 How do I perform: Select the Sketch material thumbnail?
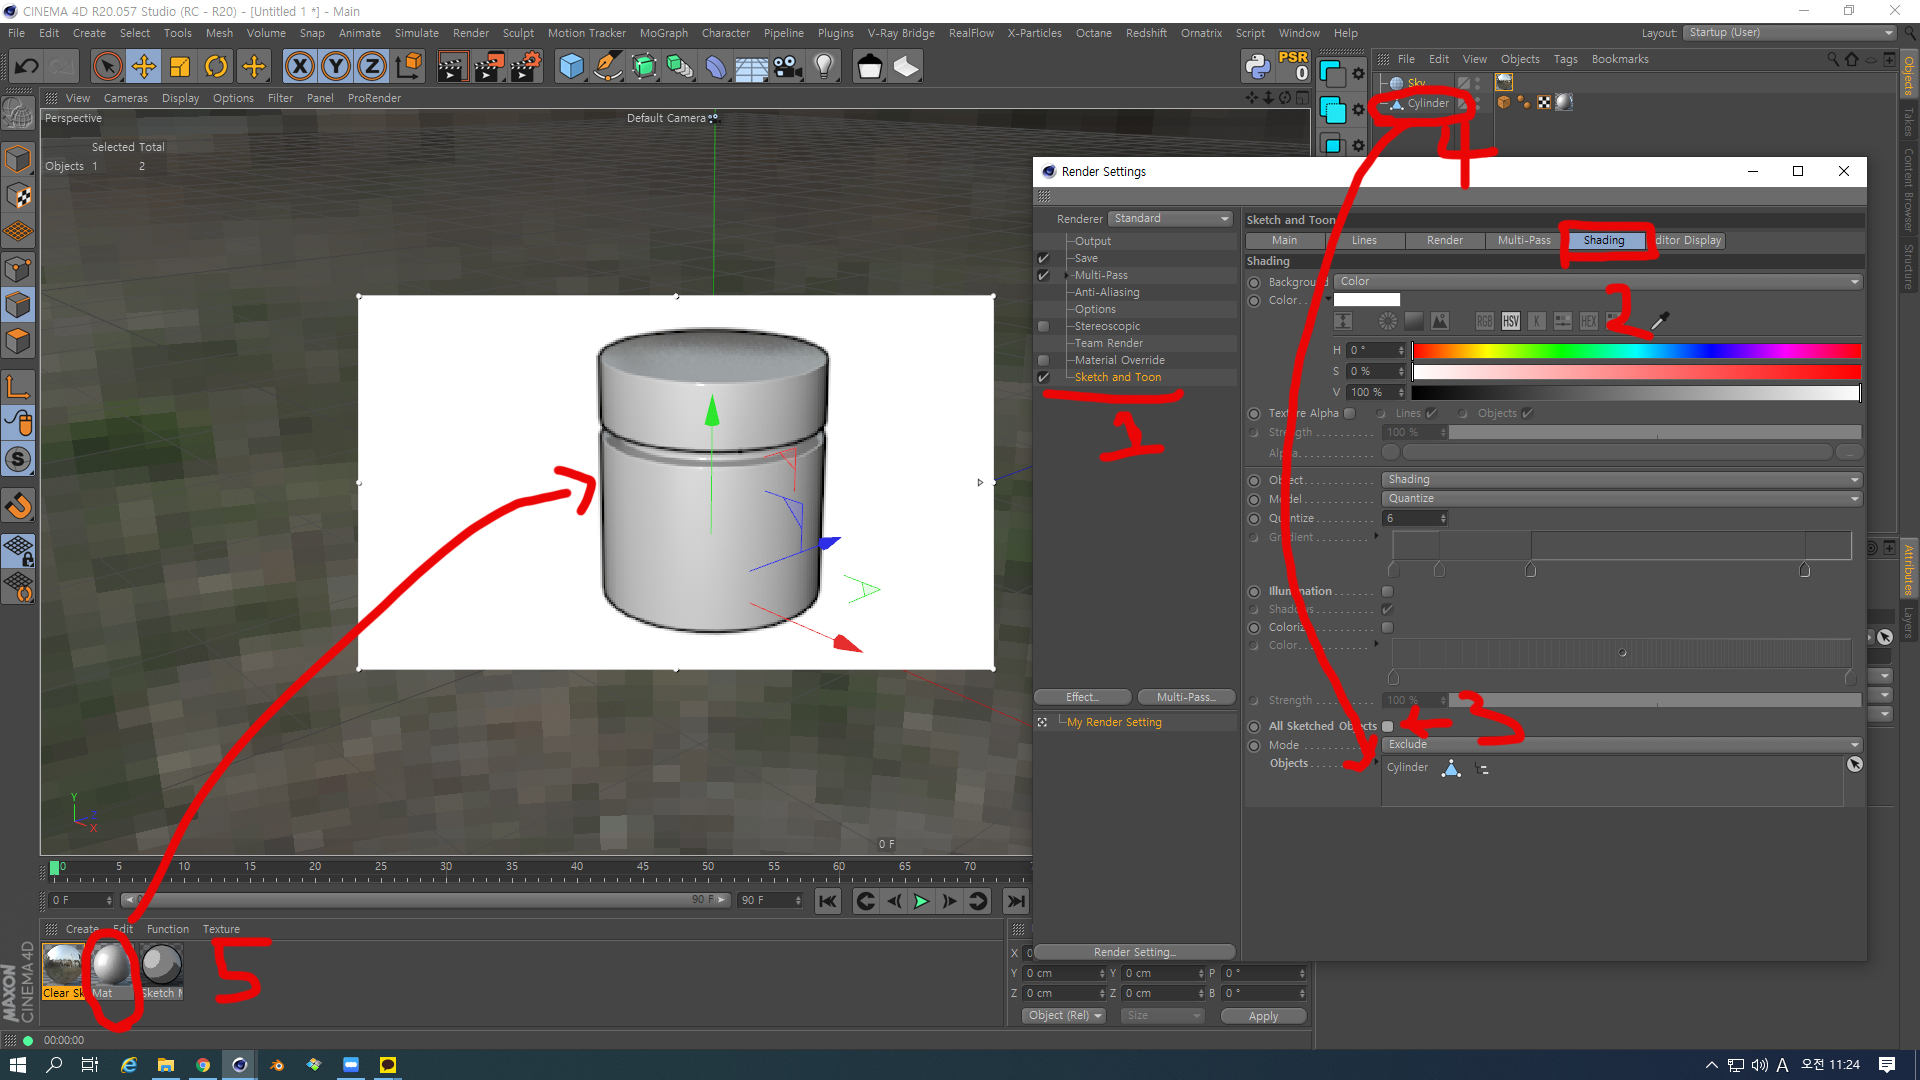click(161, 965)
